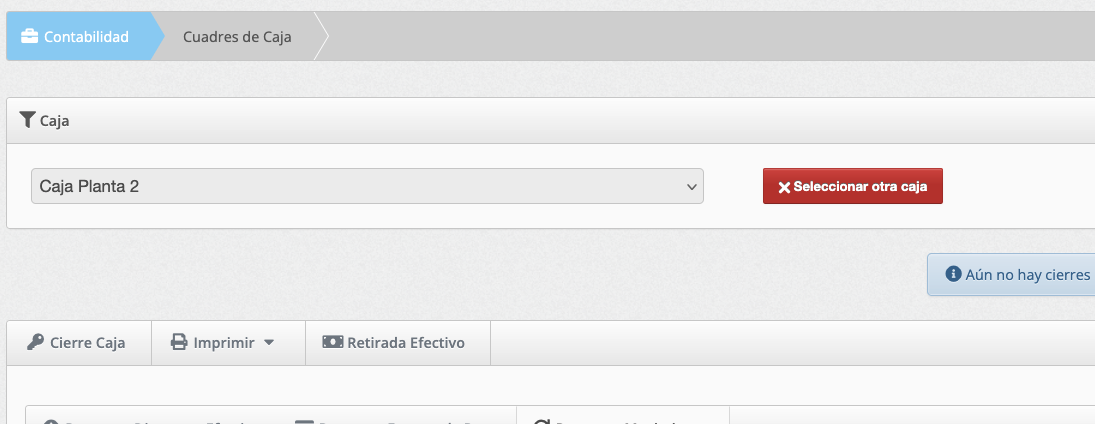Click the key icon for Cierre Caja
Image resolution: width=1095 pixels, height=424 pixels.
(x=36, y=343)
